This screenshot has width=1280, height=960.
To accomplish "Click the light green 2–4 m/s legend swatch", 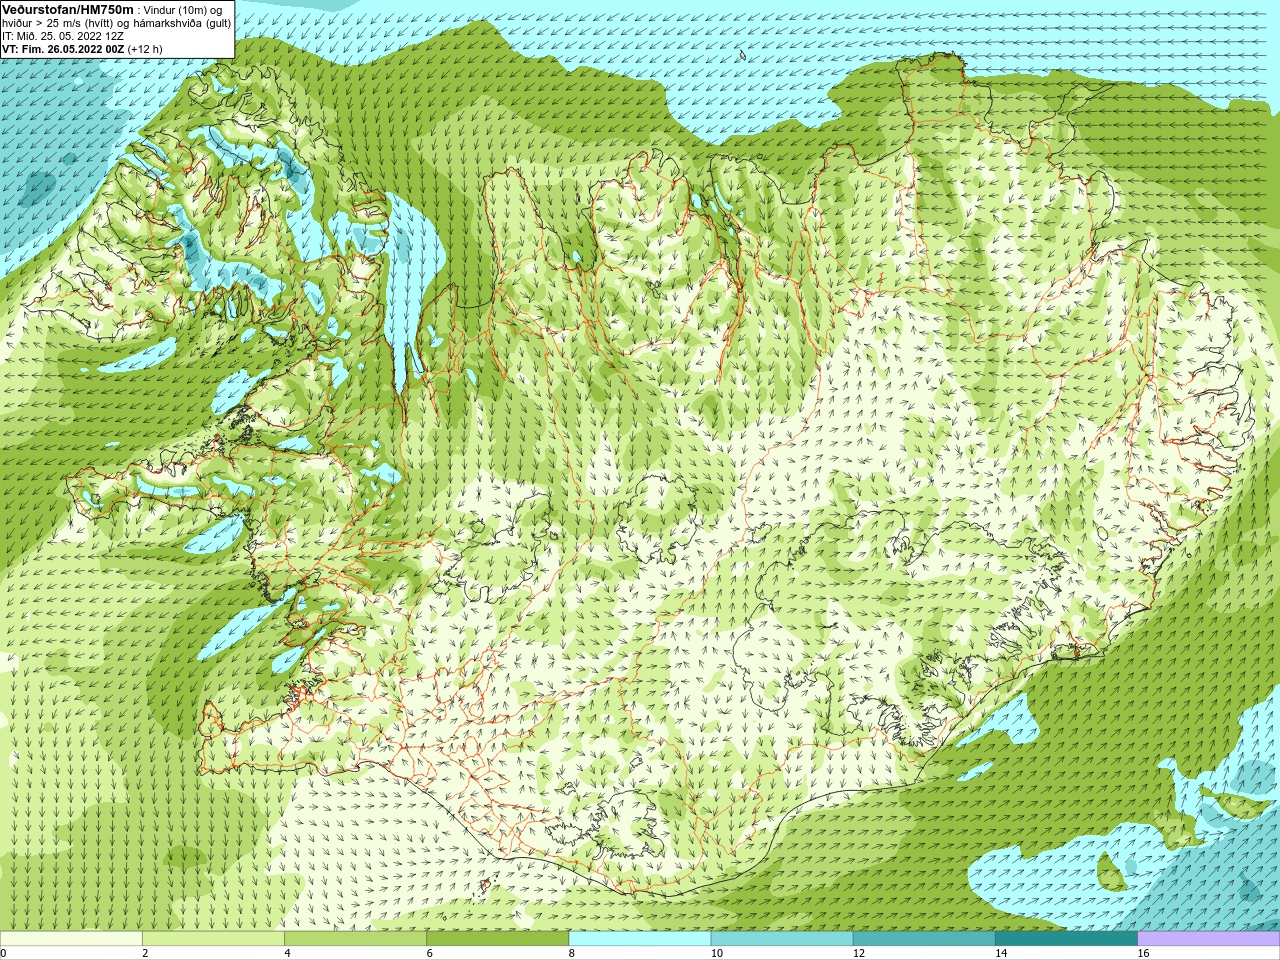I will tap(213, 939).
